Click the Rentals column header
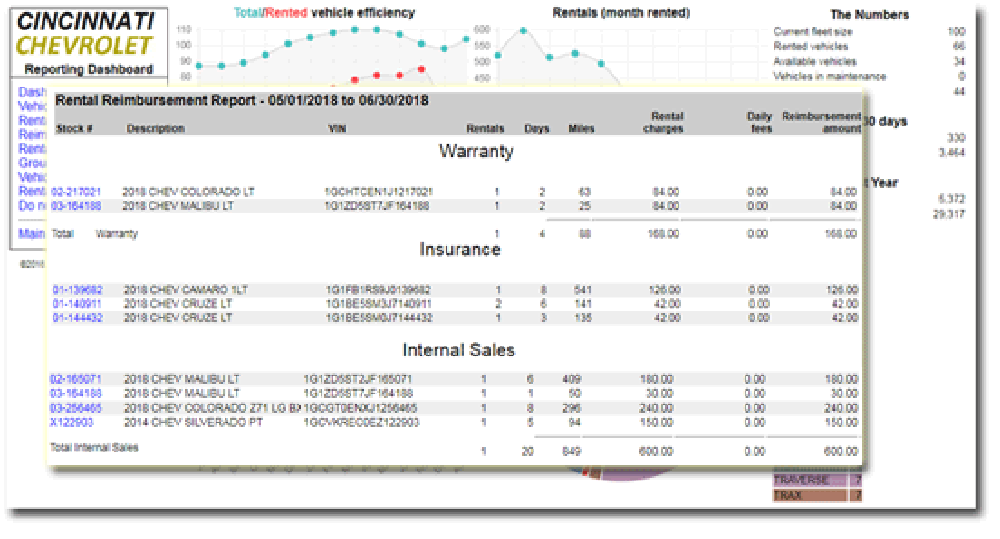The height and width of the screenshot is (539, 1000). tap(485, 128)
